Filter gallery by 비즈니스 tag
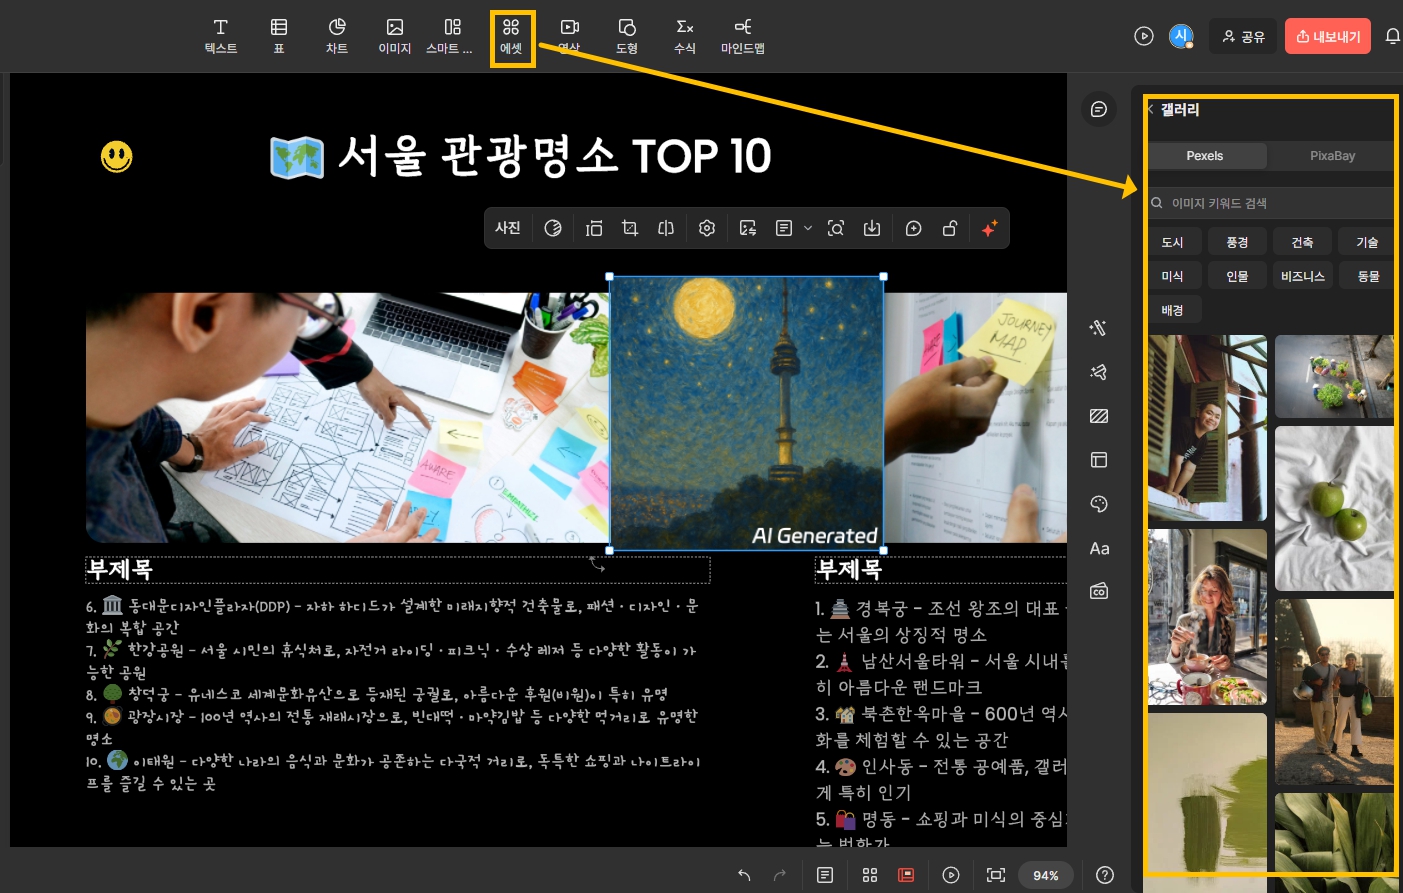 (x=1302, y=276)
